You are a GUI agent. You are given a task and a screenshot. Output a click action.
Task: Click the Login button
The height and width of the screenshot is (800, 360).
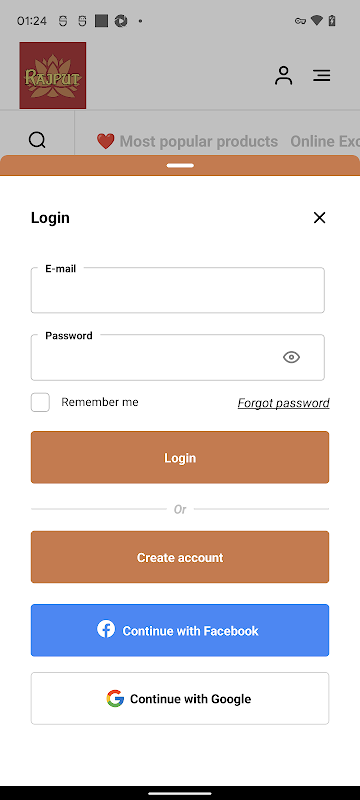(180, 457)
